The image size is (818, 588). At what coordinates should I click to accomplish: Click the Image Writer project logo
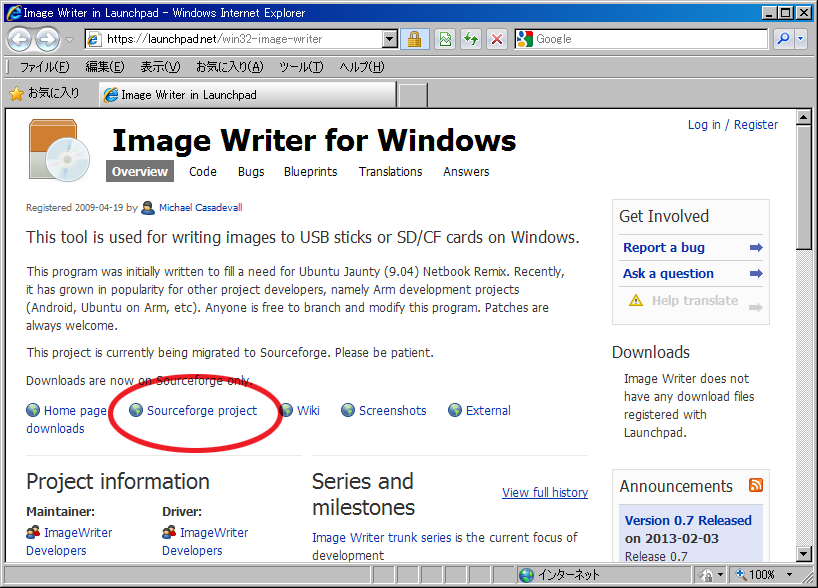tap(59, 150)
